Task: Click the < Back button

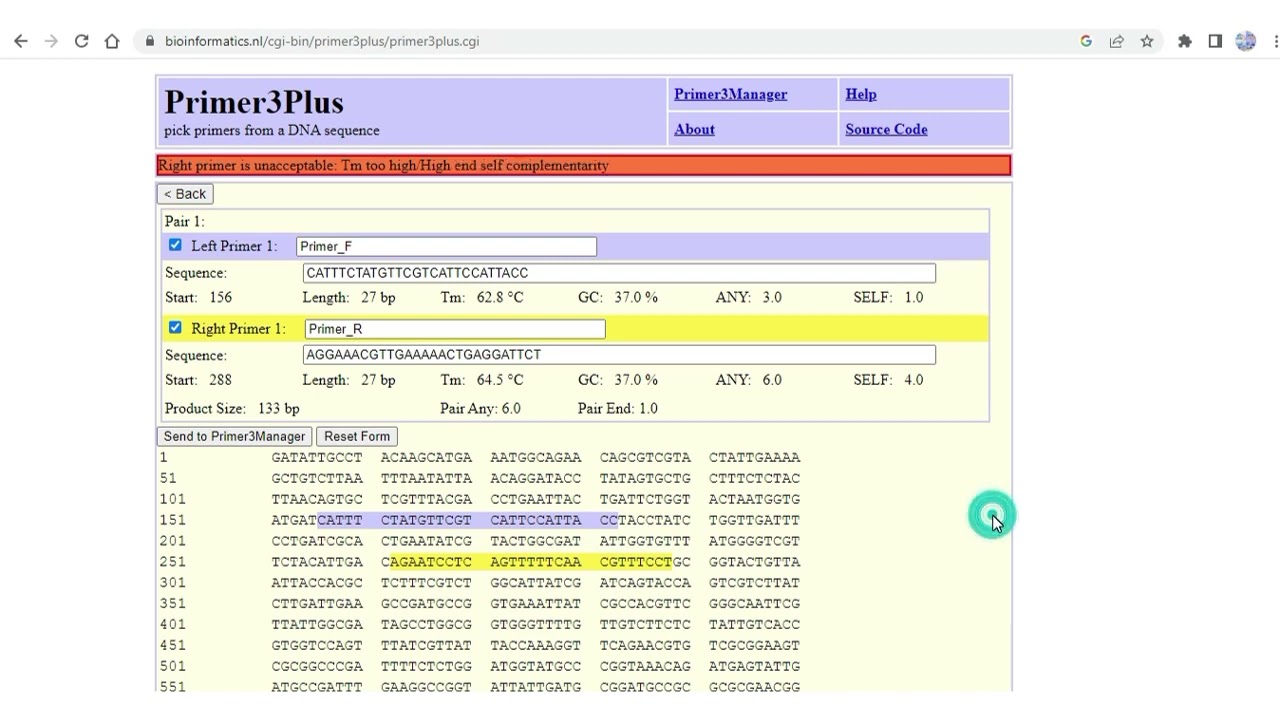Action: point(185,194)
